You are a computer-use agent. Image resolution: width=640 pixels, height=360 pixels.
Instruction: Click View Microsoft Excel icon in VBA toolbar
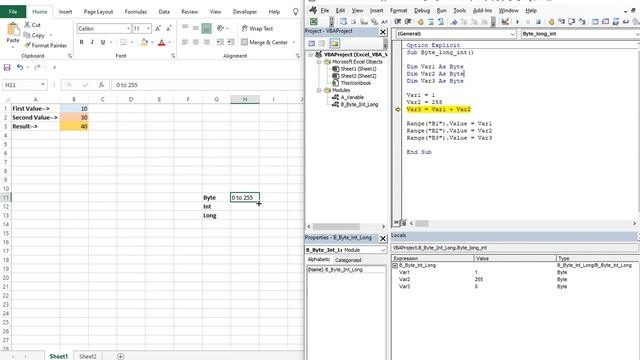point(313,22)
